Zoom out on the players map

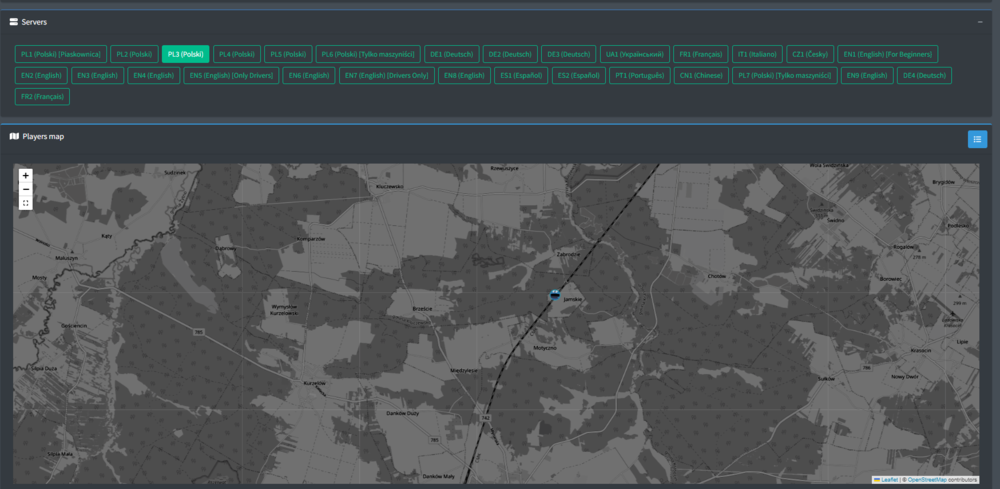tap(26, 189)
